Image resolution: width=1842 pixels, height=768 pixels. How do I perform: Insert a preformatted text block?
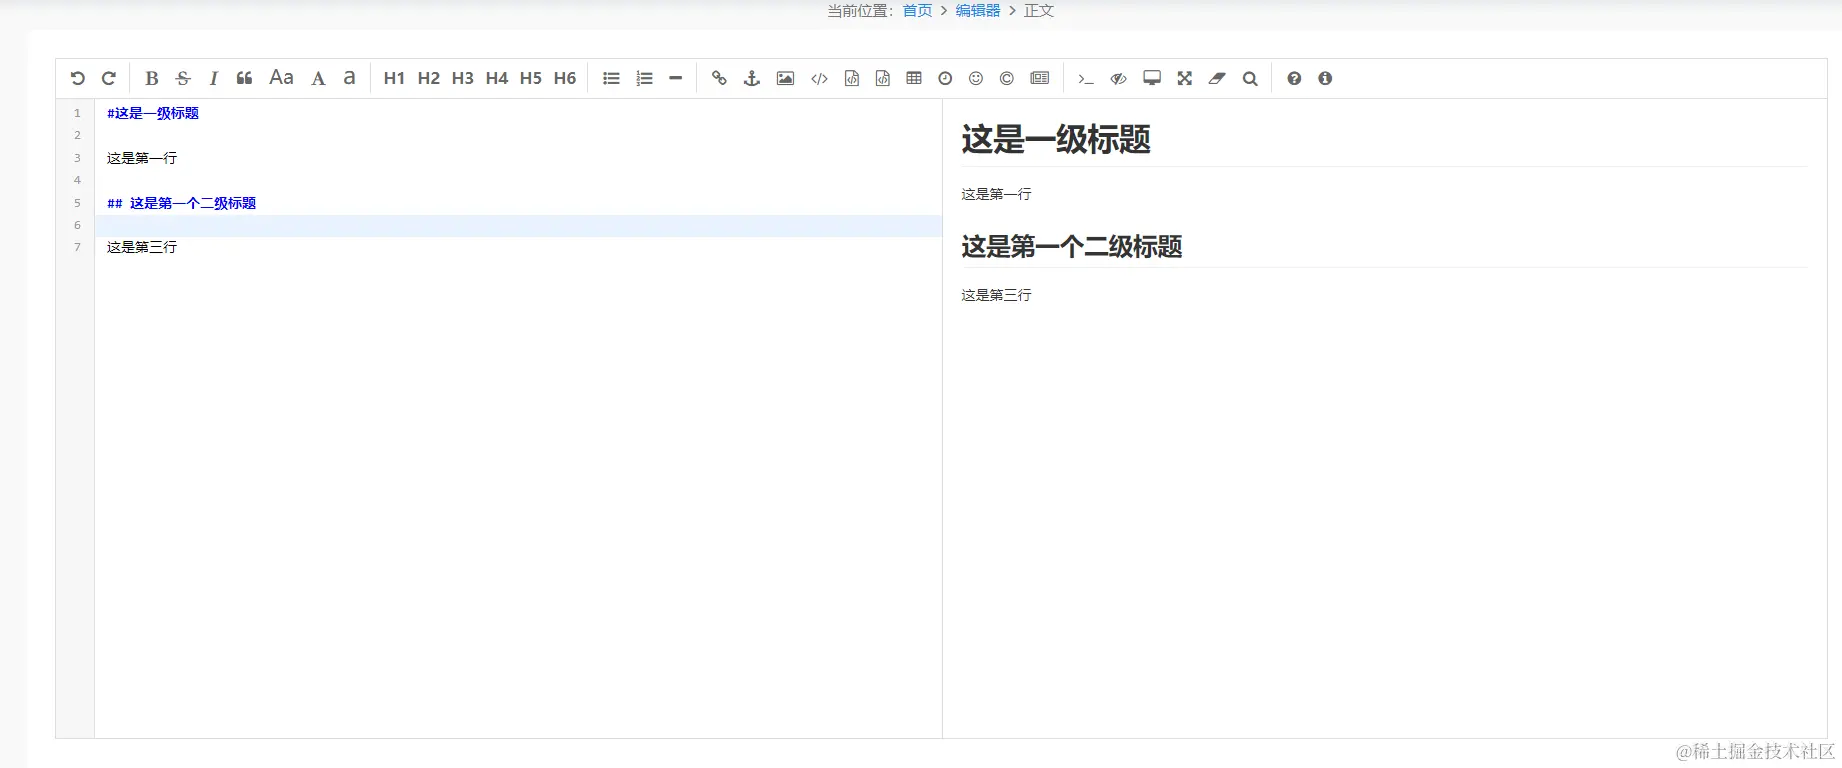(852, 78)
